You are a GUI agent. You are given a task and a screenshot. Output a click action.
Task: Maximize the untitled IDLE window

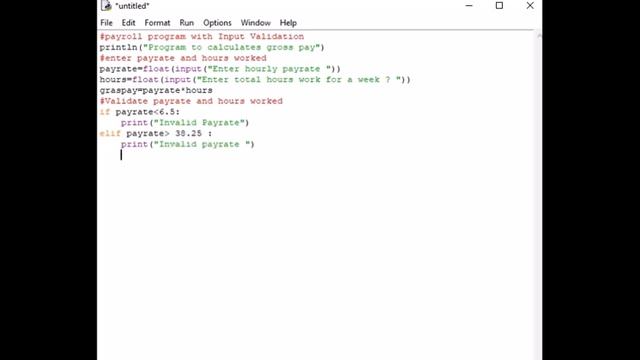[499, 6]
